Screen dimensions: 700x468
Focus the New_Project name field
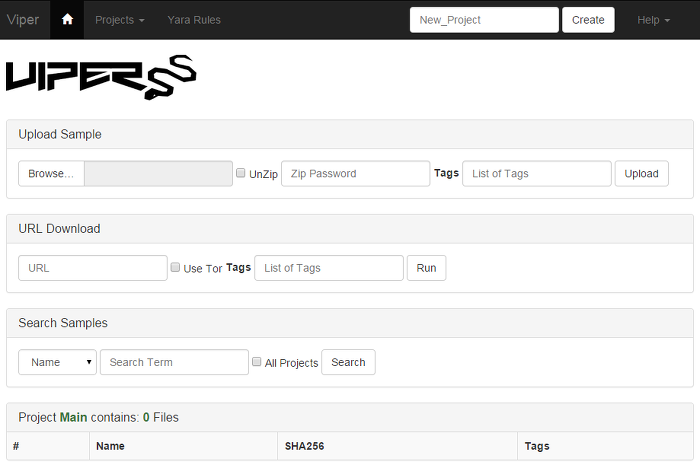coord(484,20)
